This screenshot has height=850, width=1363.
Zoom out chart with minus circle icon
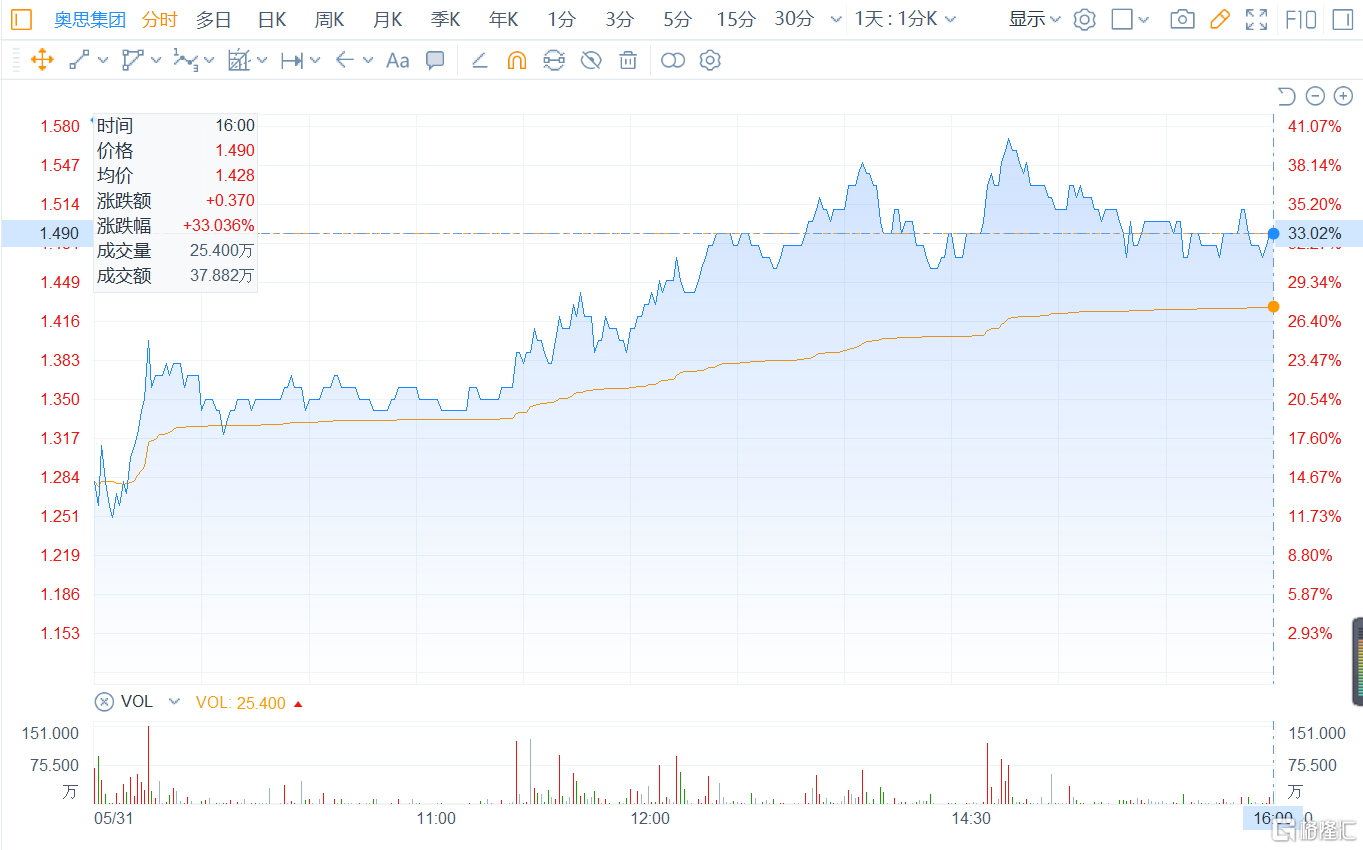(1315, 96)
